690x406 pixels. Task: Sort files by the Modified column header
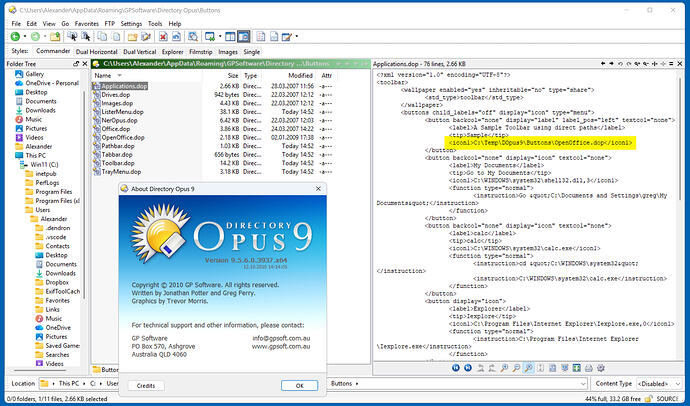pos(300,75)
